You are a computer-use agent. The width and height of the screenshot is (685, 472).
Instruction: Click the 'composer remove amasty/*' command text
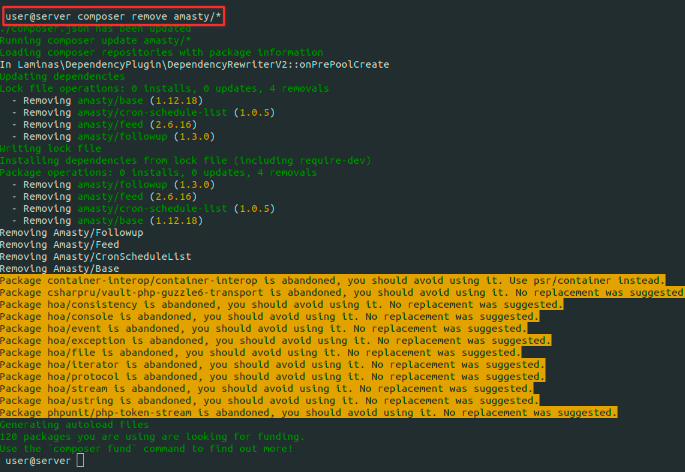point(149,17)
